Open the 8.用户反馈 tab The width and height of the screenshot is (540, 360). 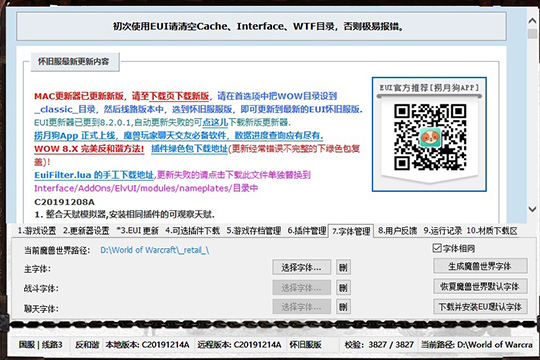[x=397, y=230]
